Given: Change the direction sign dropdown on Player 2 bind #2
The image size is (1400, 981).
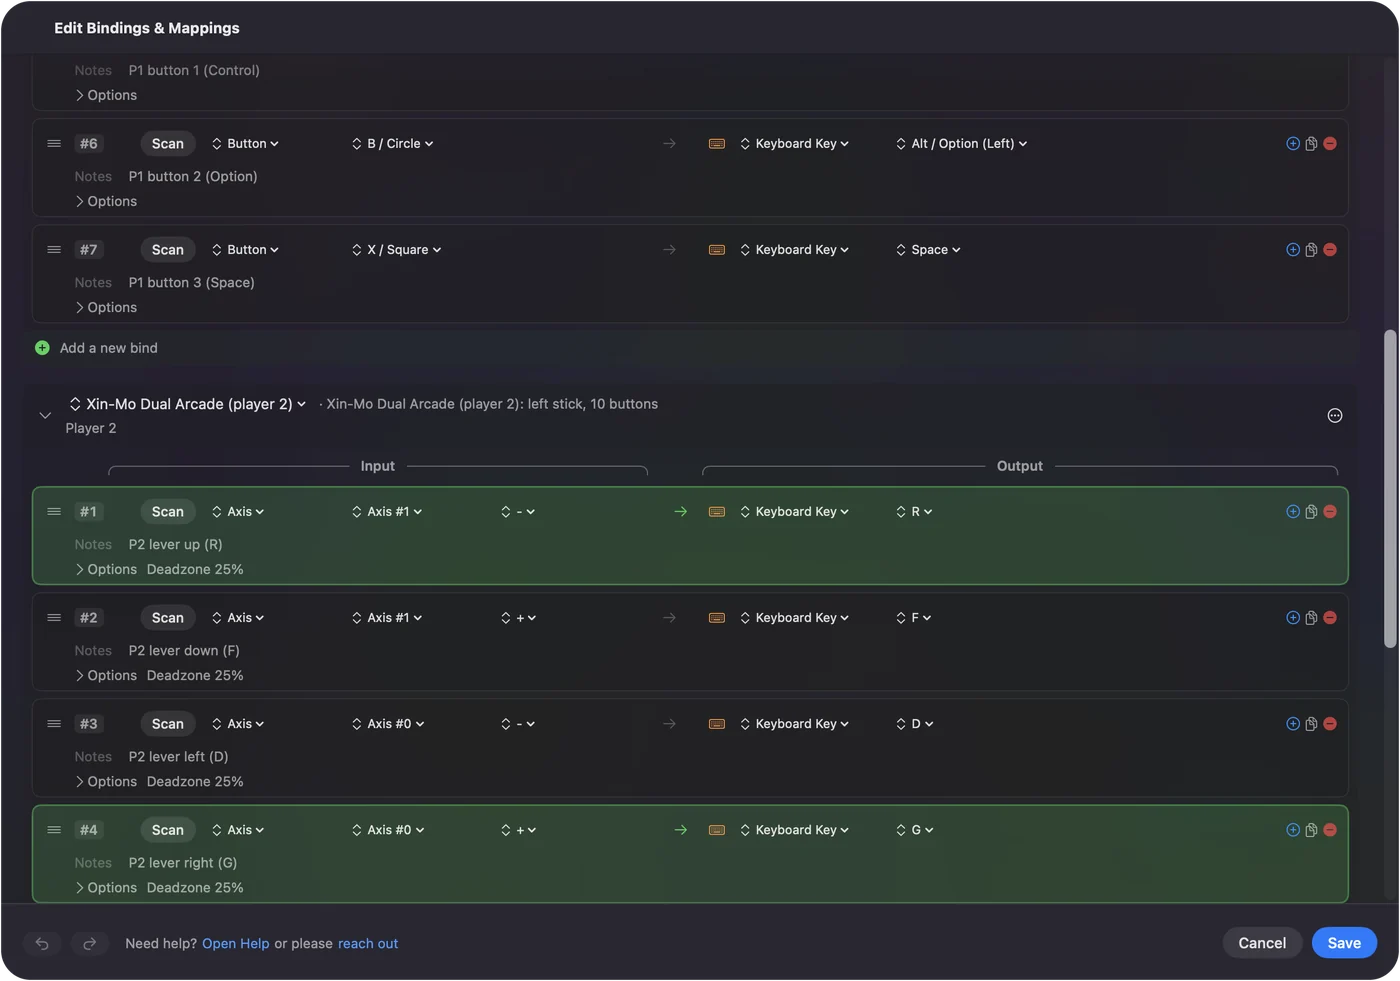Looking at the screenshot, I should tap(519, 618).
